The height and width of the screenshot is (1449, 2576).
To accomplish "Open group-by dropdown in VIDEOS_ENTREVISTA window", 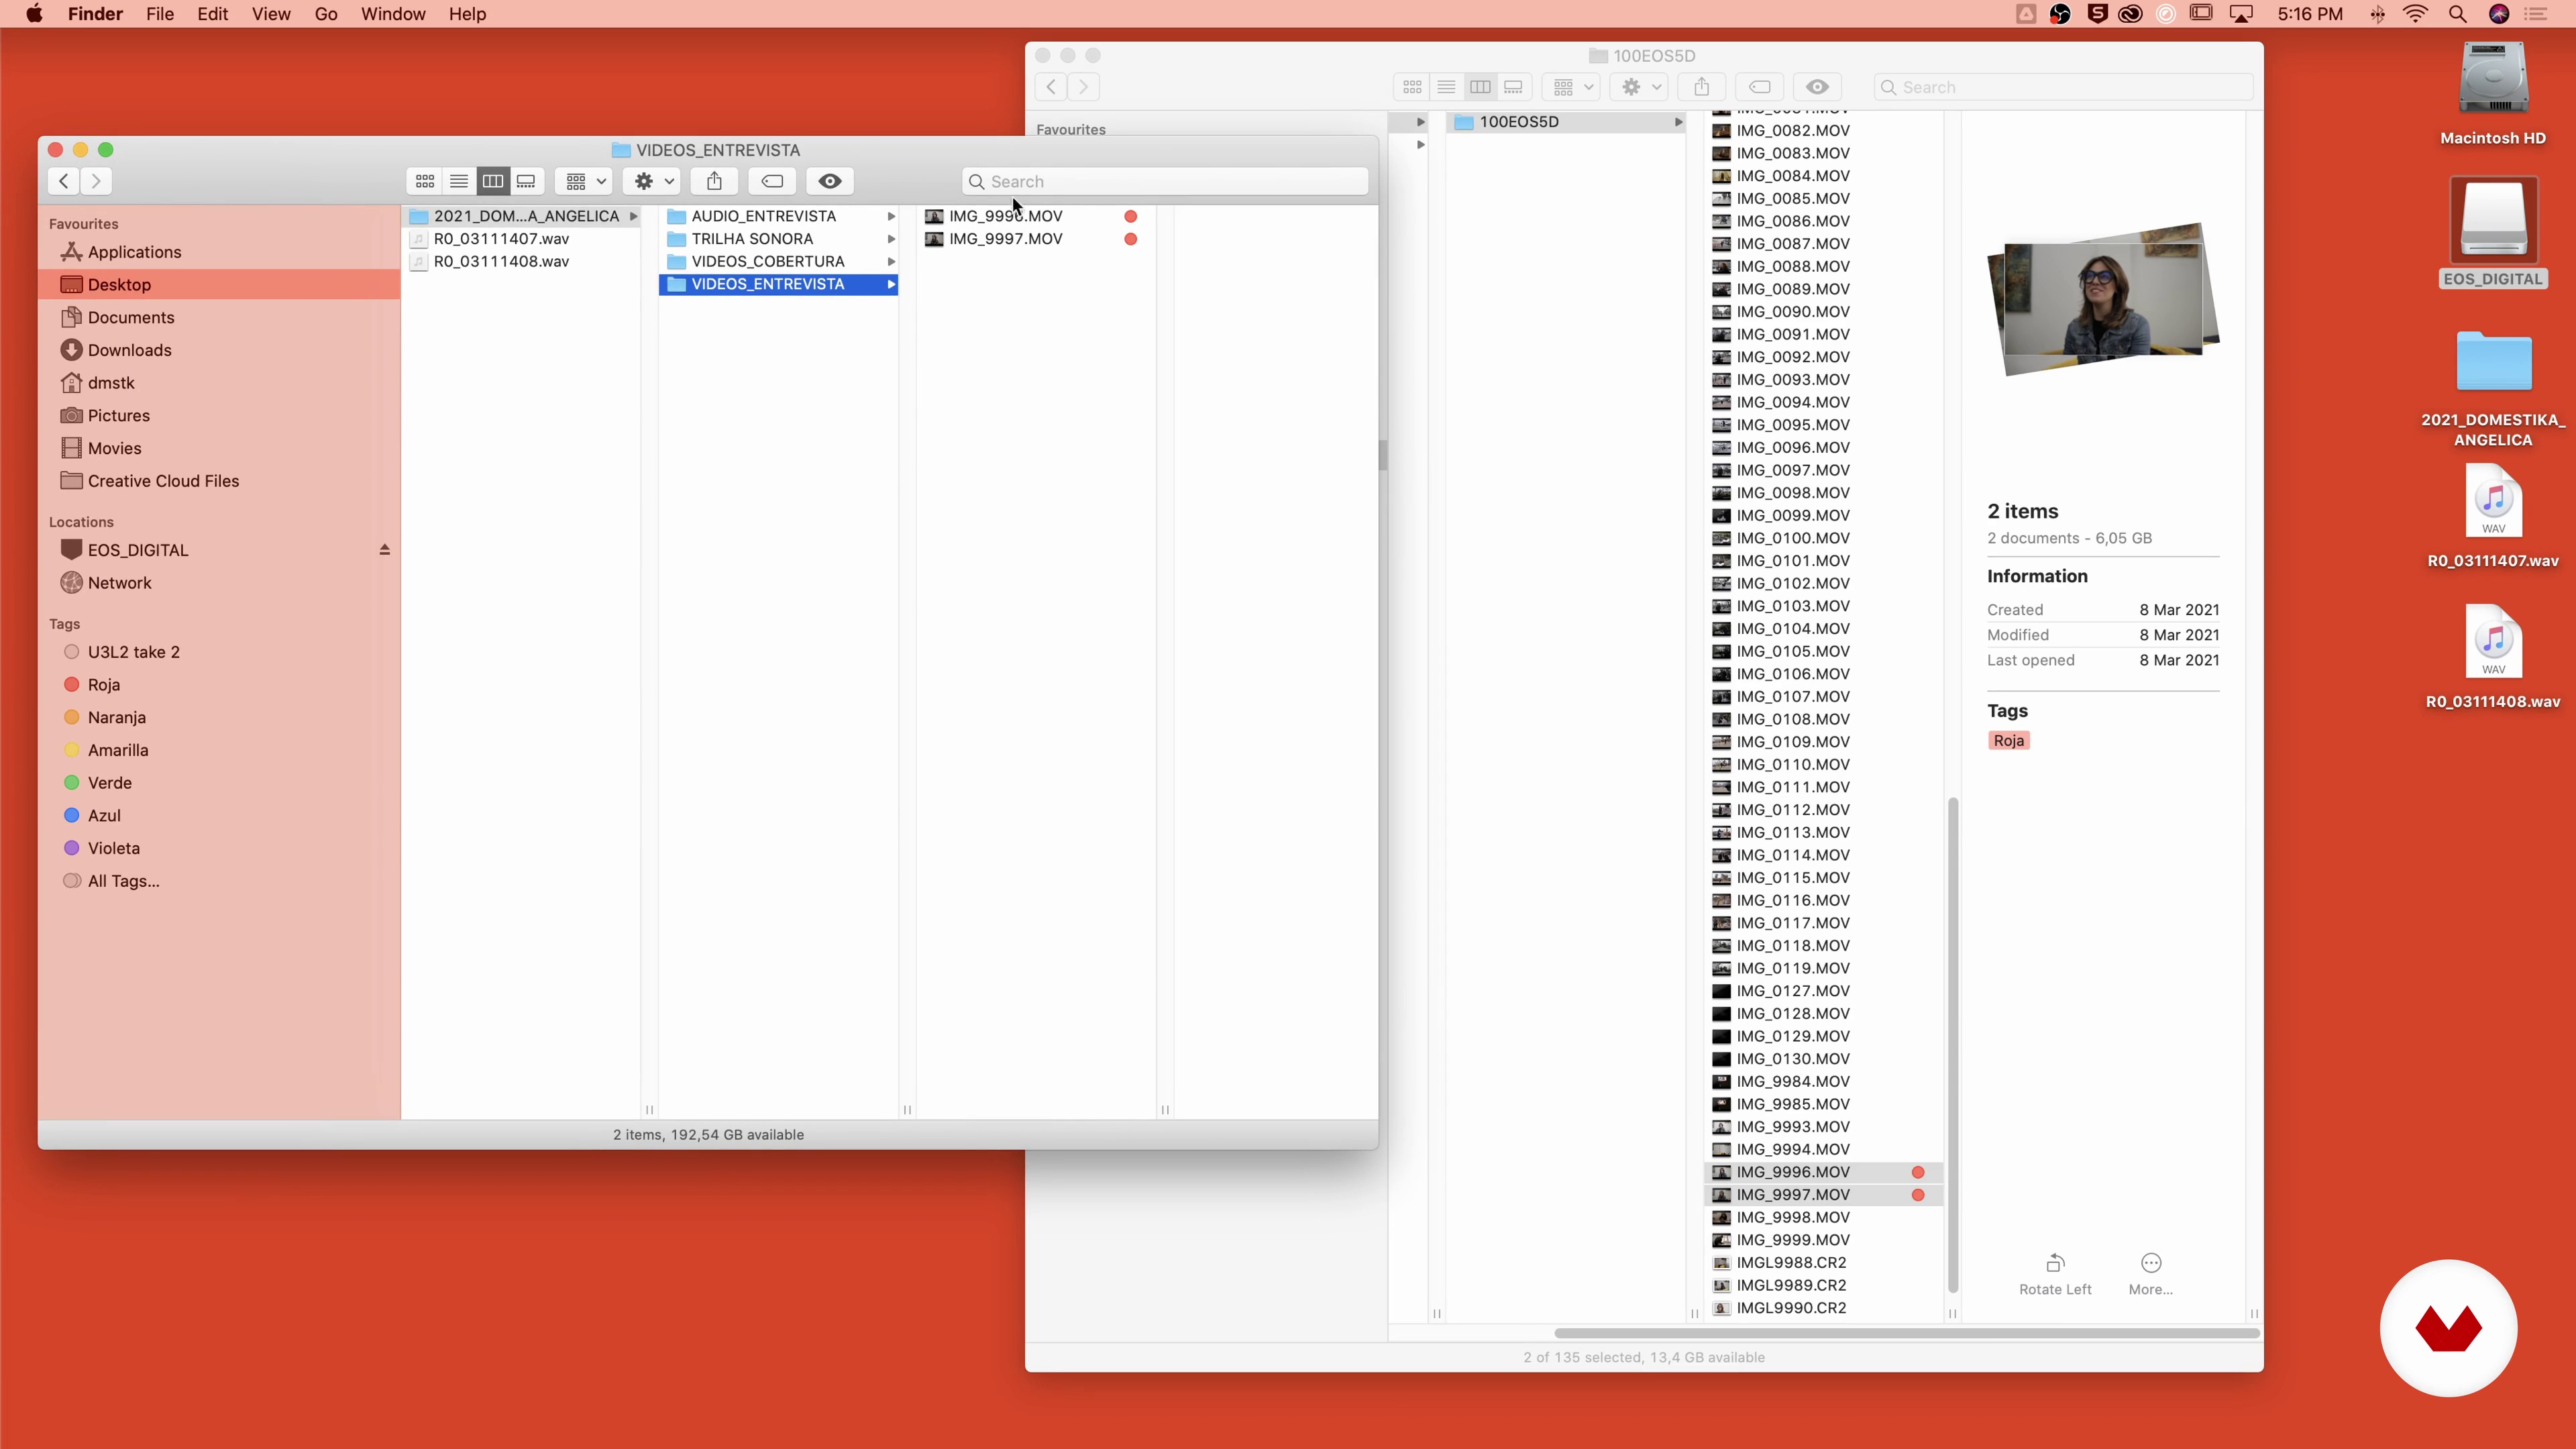I will (x=585, y=181).
